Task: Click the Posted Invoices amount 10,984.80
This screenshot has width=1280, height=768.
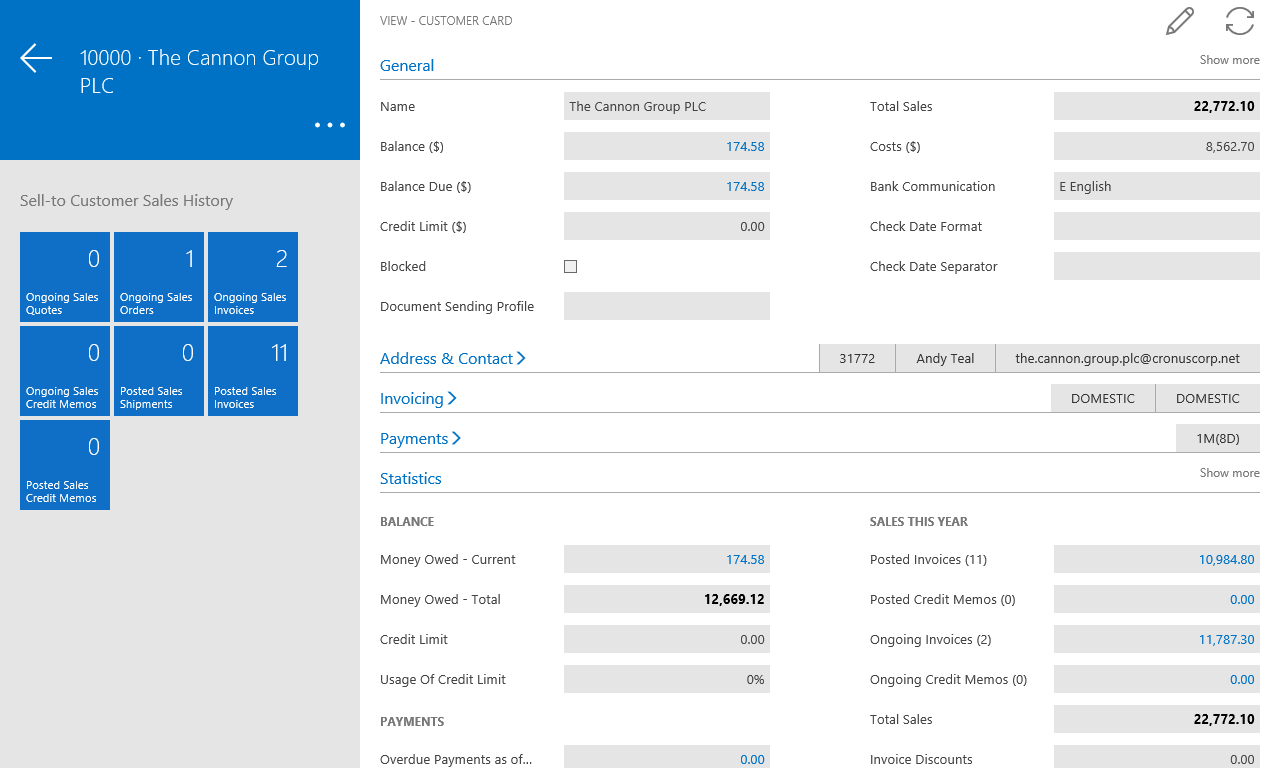Action: point(1226,559)
